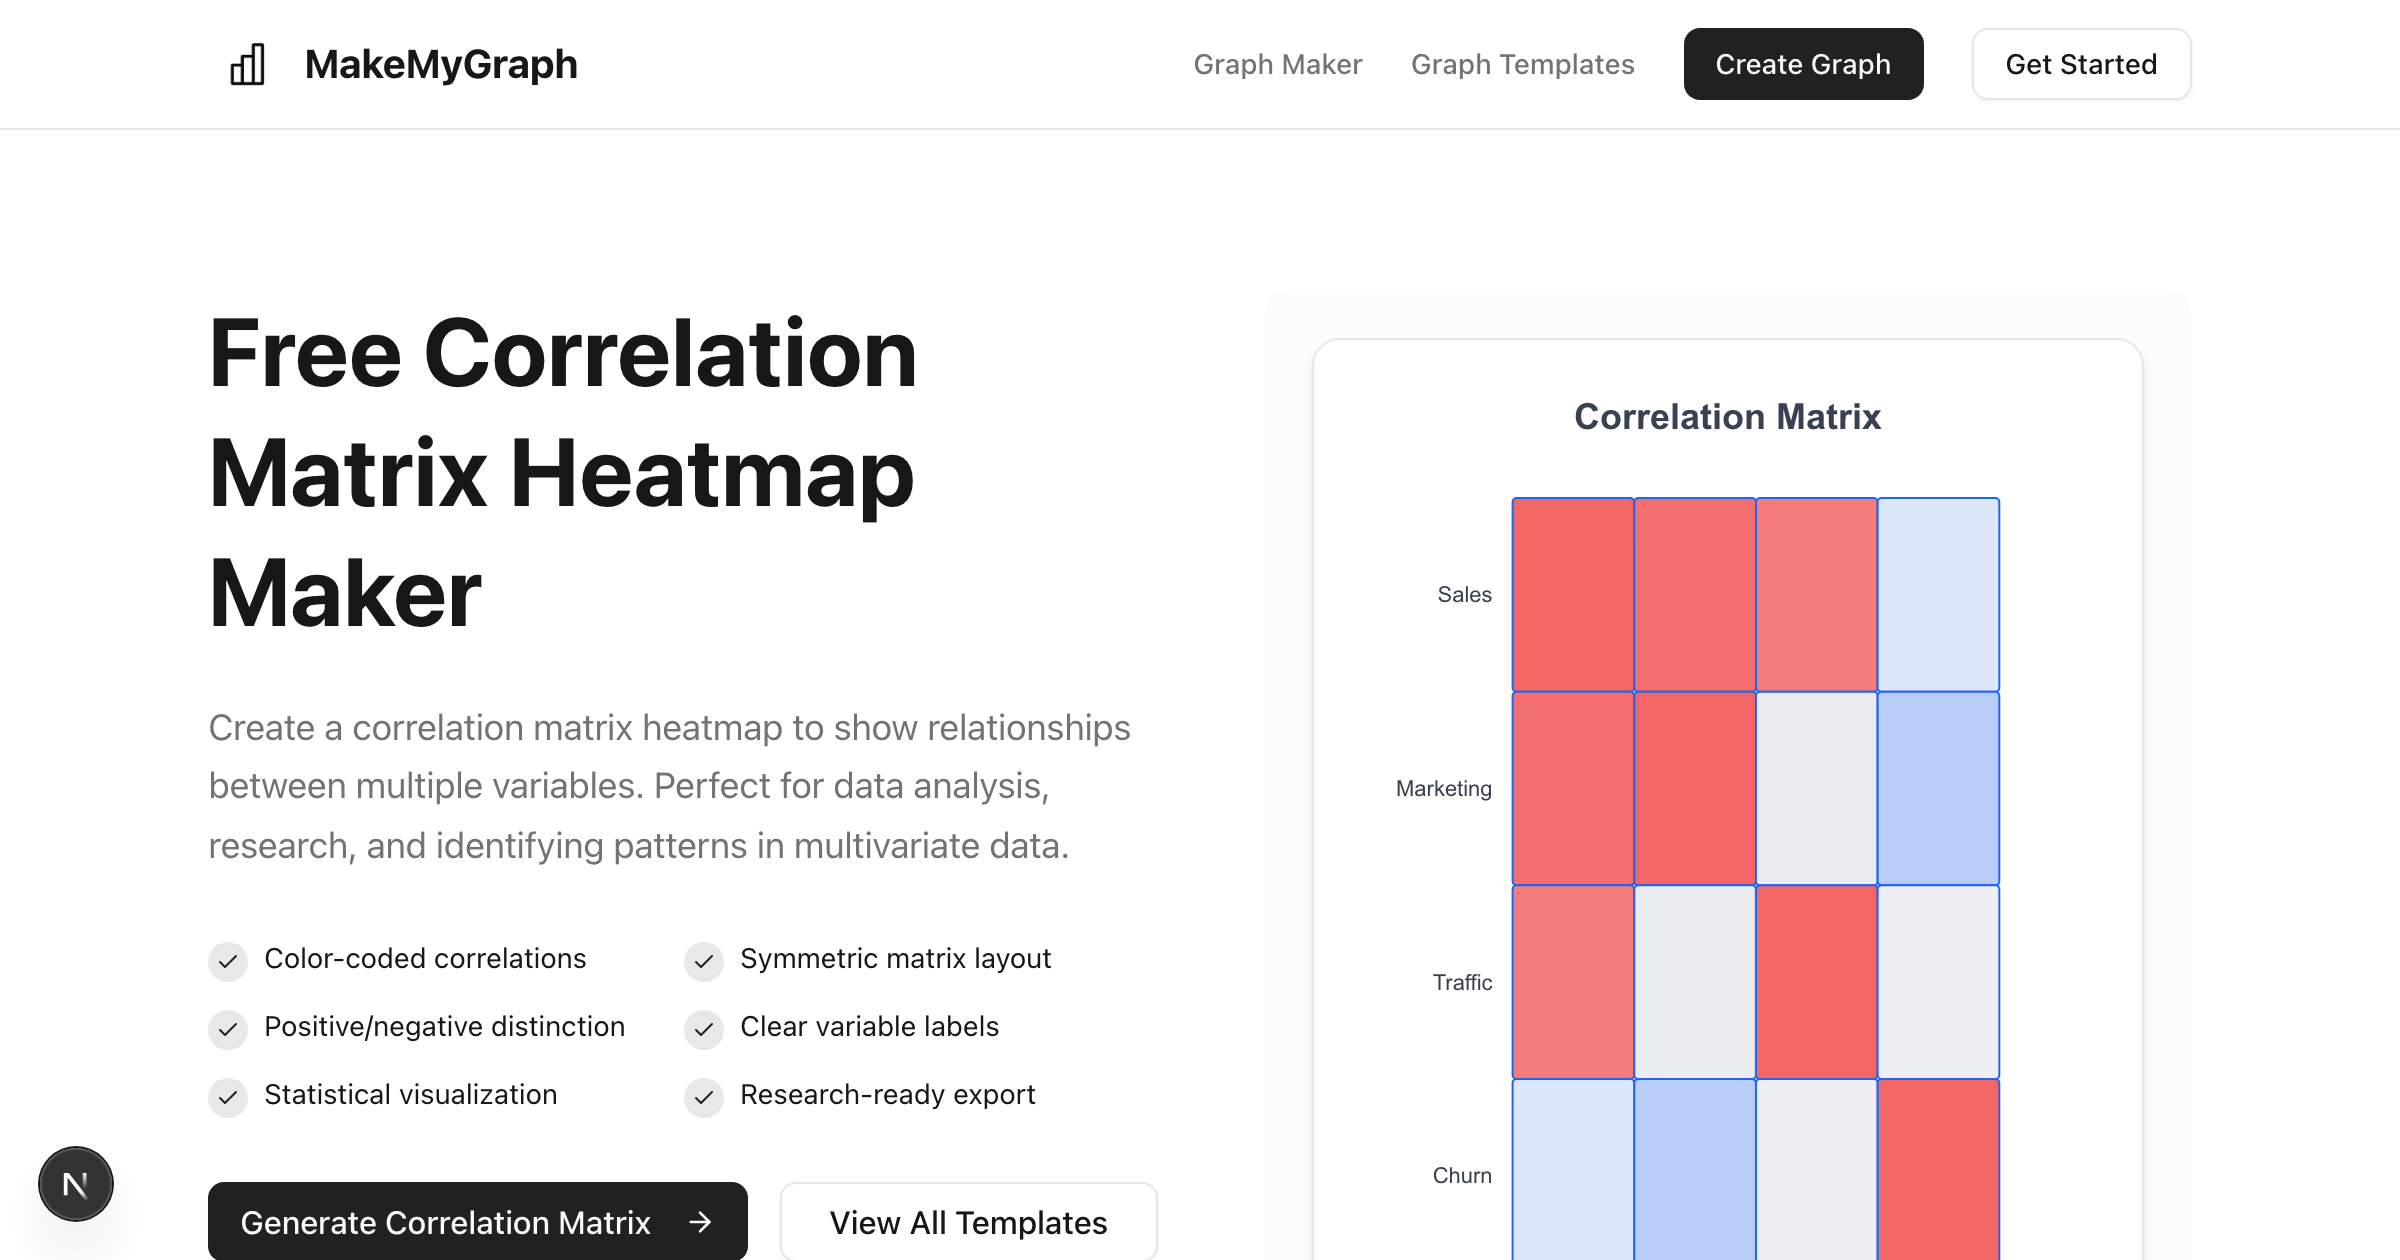The image size is (2400, 1260).
Task: Toggle the Color-coded correlations feature checkmark
Action: pyautogui.click(x=228, y=961)
